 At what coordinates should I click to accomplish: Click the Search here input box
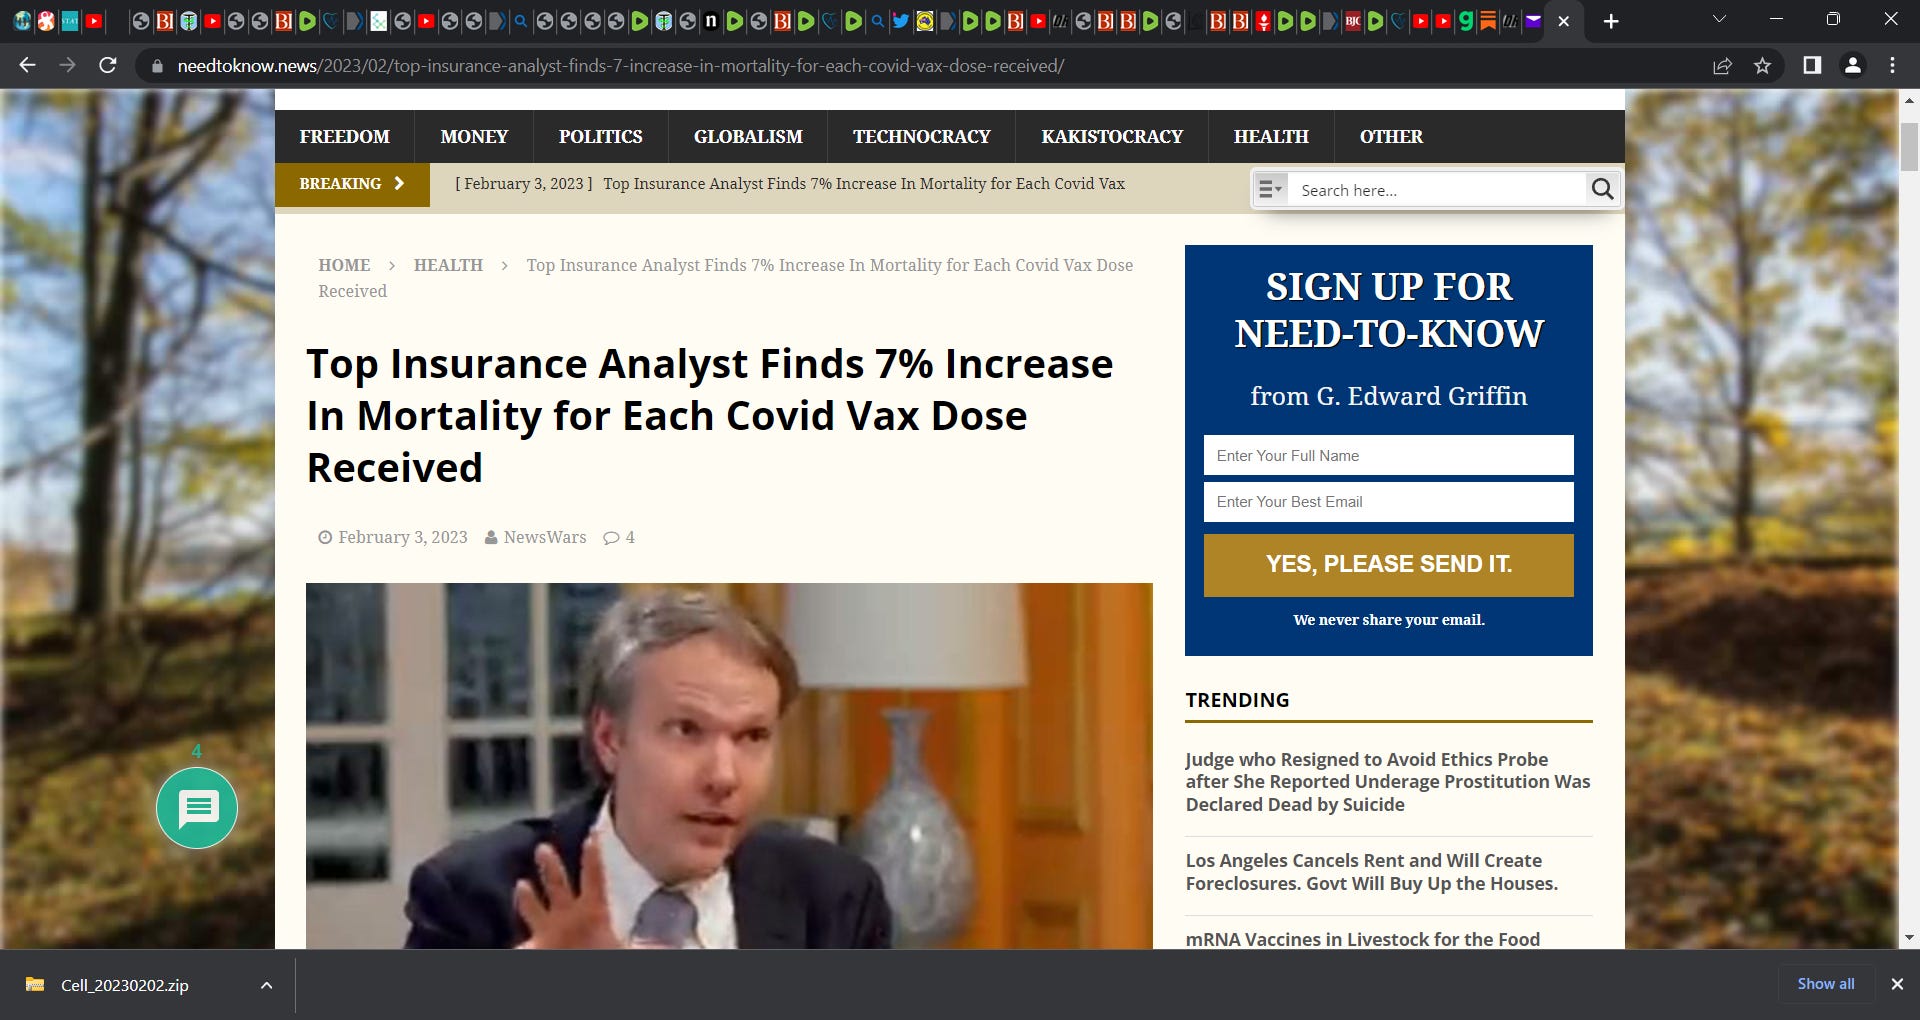tap(1438, 190)
